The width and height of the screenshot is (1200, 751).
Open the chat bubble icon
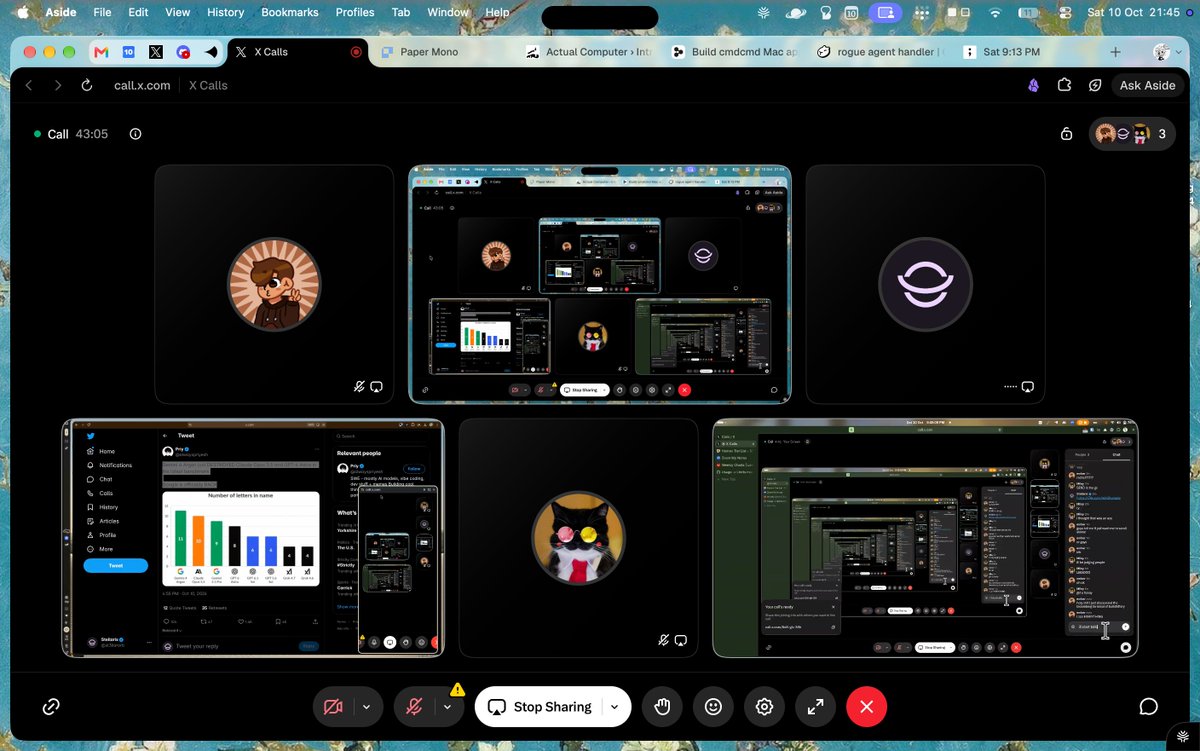(1149, 707)
